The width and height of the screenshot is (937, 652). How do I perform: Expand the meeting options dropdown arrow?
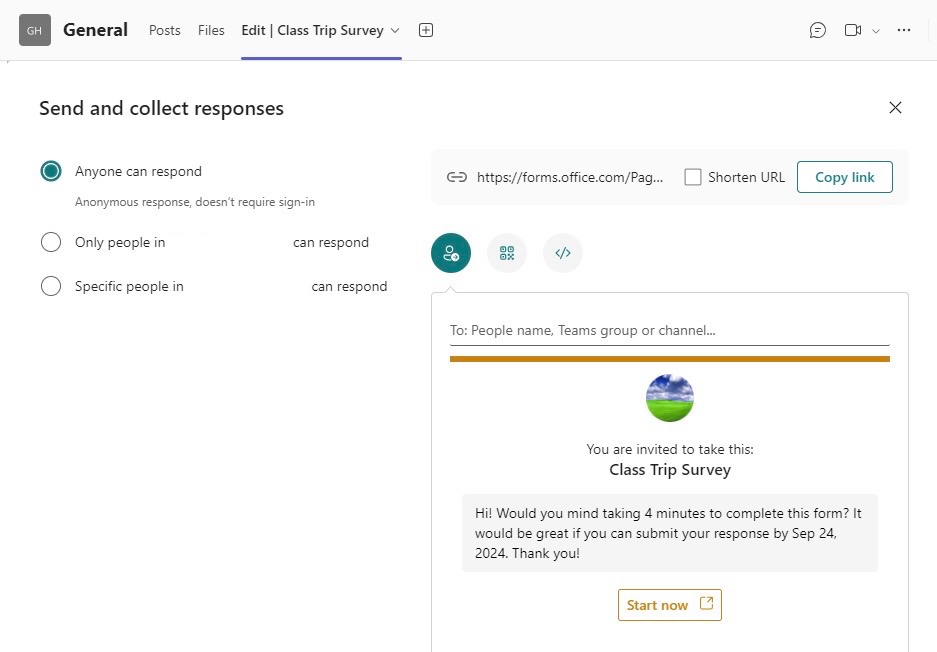(x=876, y=31)
